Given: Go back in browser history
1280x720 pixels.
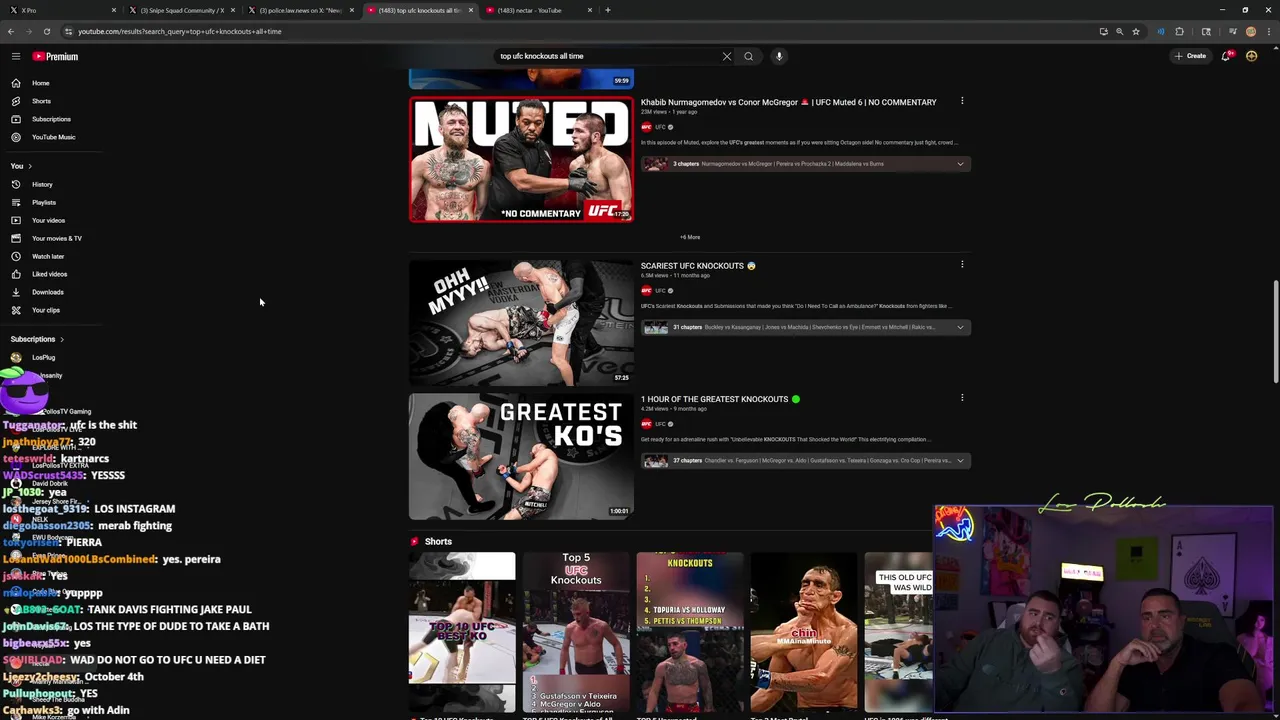Looking at the screenshot, I should pos(11,31).
